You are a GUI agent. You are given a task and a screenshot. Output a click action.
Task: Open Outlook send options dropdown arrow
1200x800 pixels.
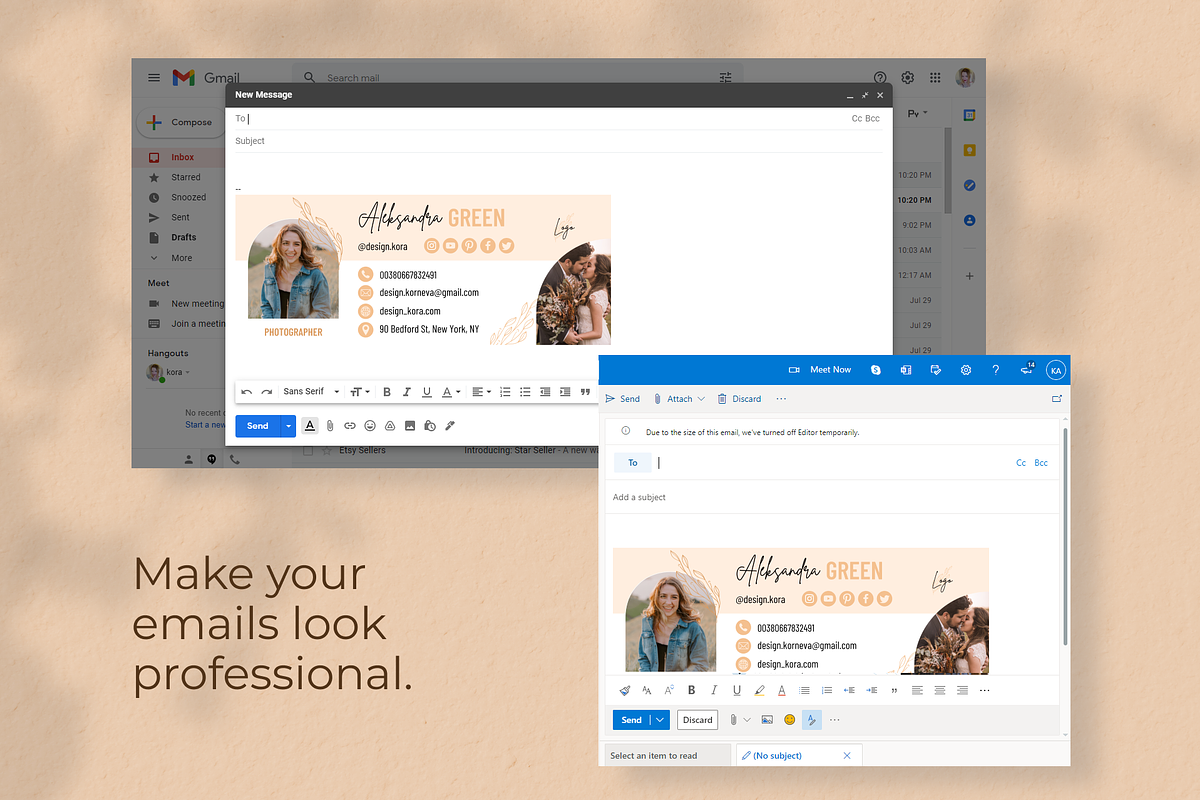(659, 720)
